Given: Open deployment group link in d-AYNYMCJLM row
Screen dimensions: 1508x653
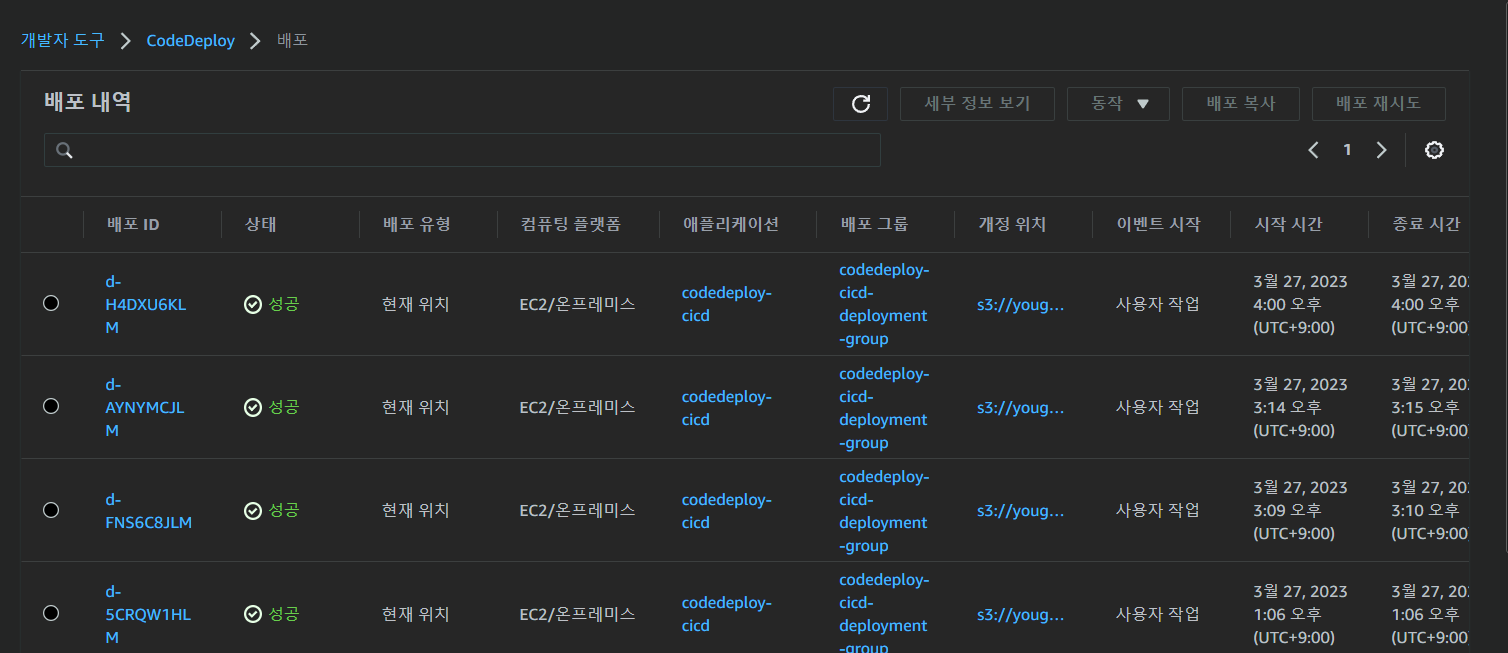Looking at the screenshot, I should pos(884,407).
